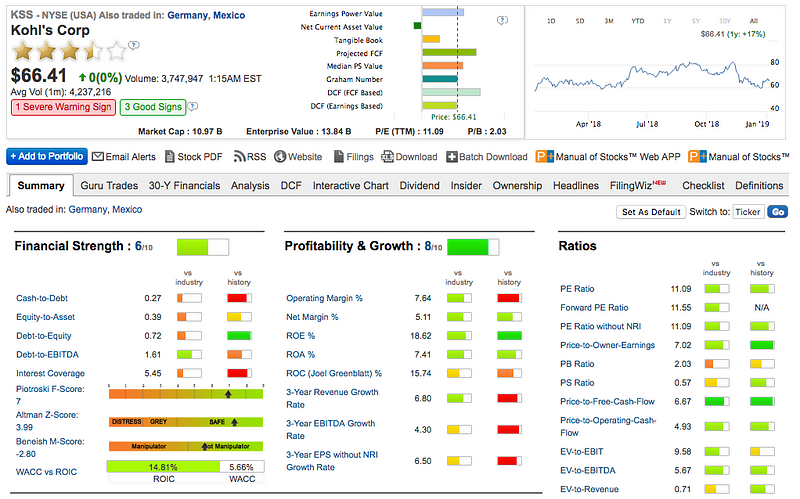Screen dimensions: 800x499
Task: Click the one-year price chart
Action: (x=652, y=79)
